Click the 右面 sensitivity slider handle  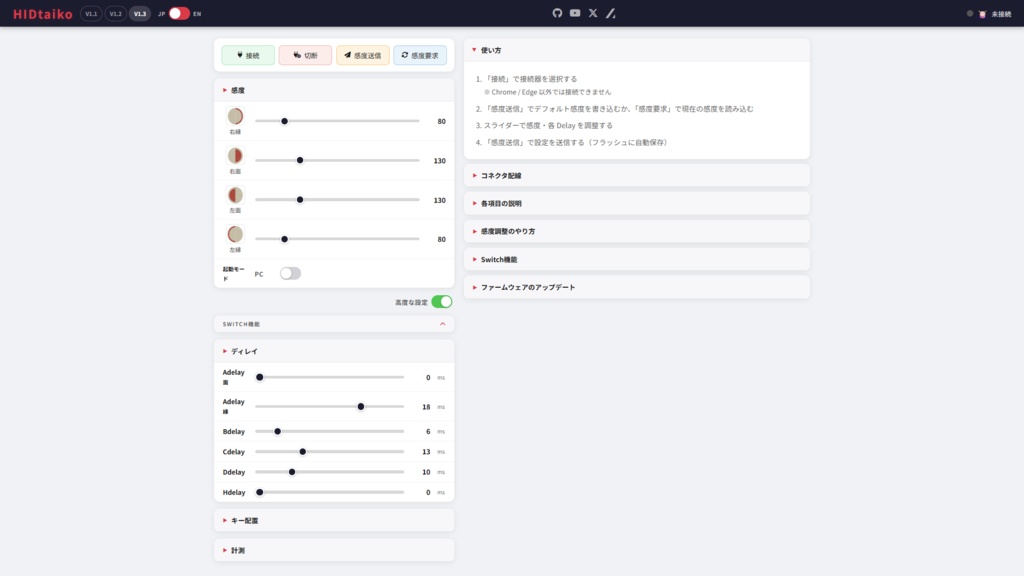click(300, 161)
